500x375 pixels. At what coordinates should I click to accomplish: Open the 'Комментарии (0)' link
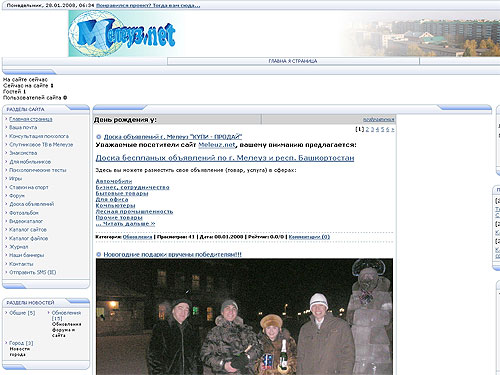[x=309, y=237]
